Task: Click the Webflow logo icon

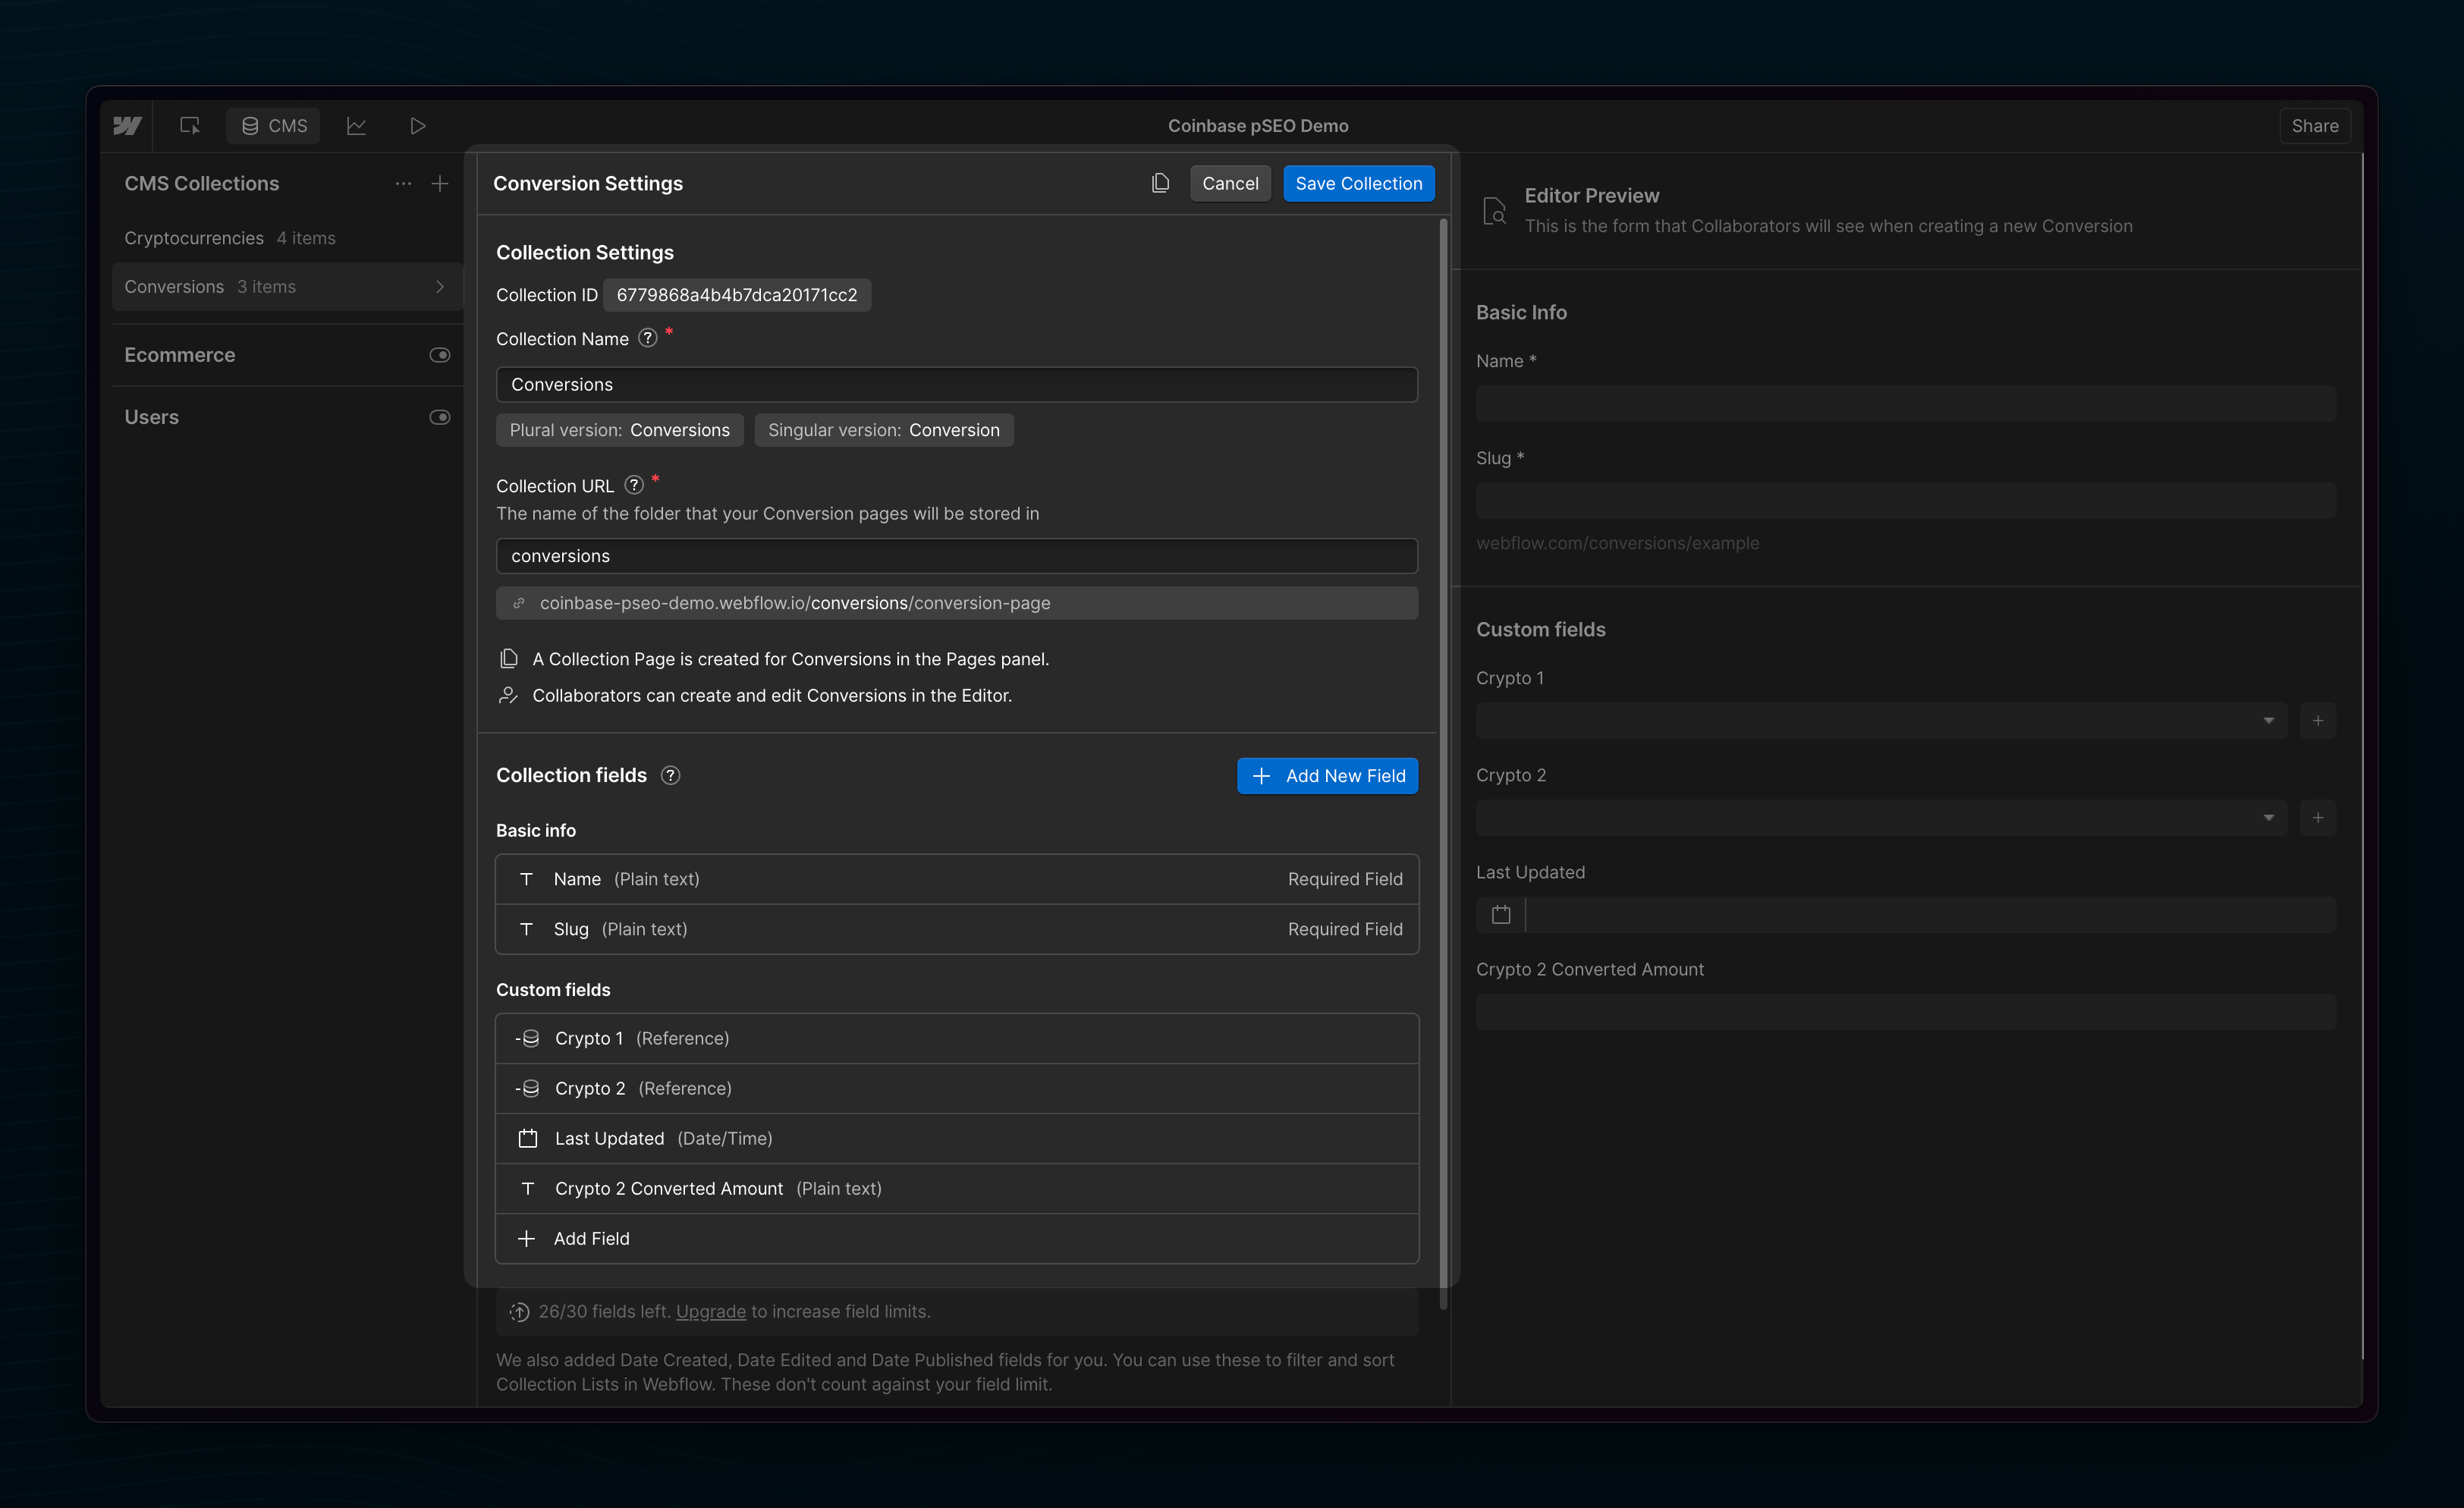Action: (x=127, y=125)
